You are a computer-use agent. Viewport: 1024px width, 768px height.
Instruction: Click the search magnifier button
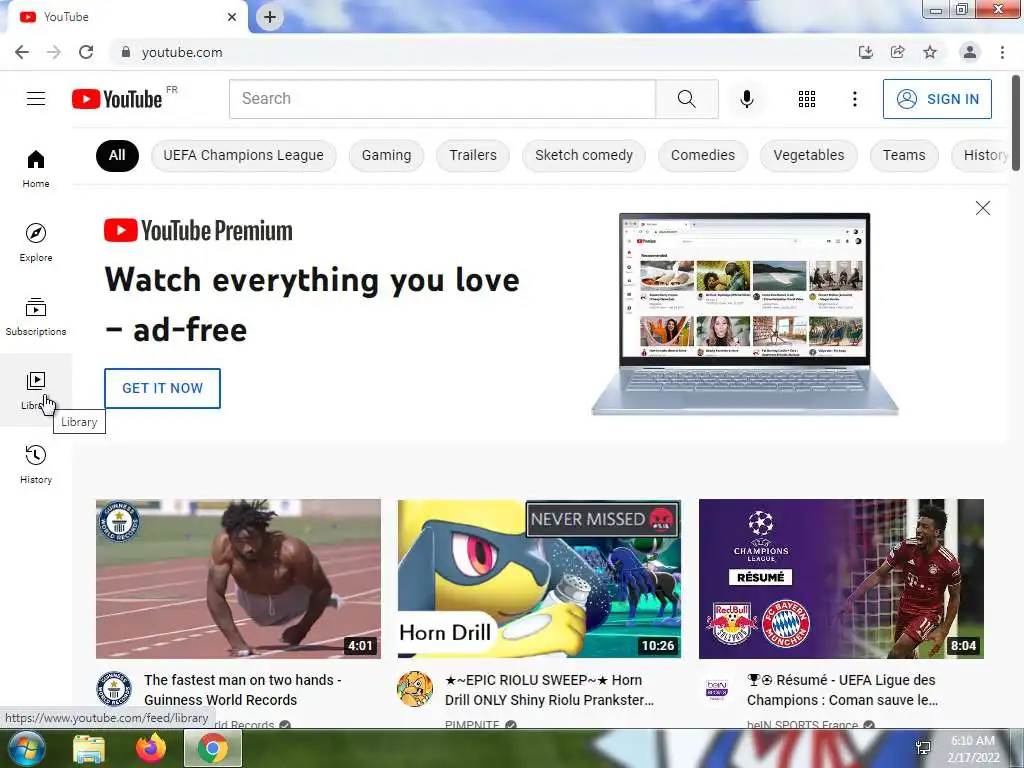pos(687,99)
